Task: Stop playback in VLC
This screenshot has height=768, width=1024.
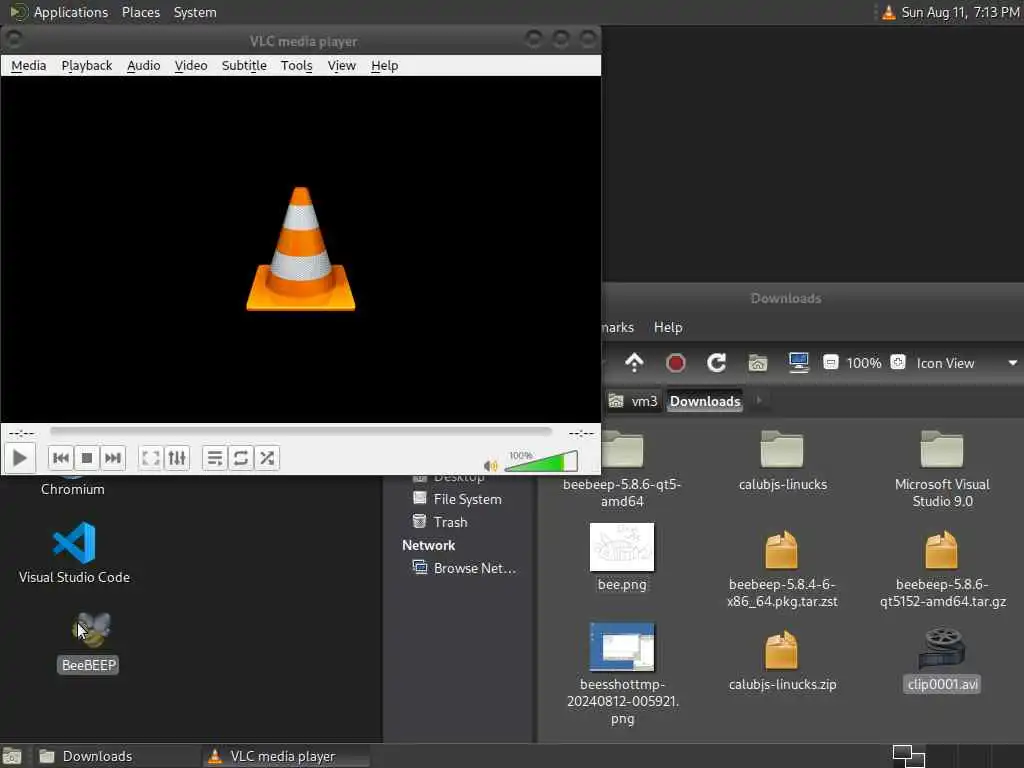Action: tap(87, 458)
